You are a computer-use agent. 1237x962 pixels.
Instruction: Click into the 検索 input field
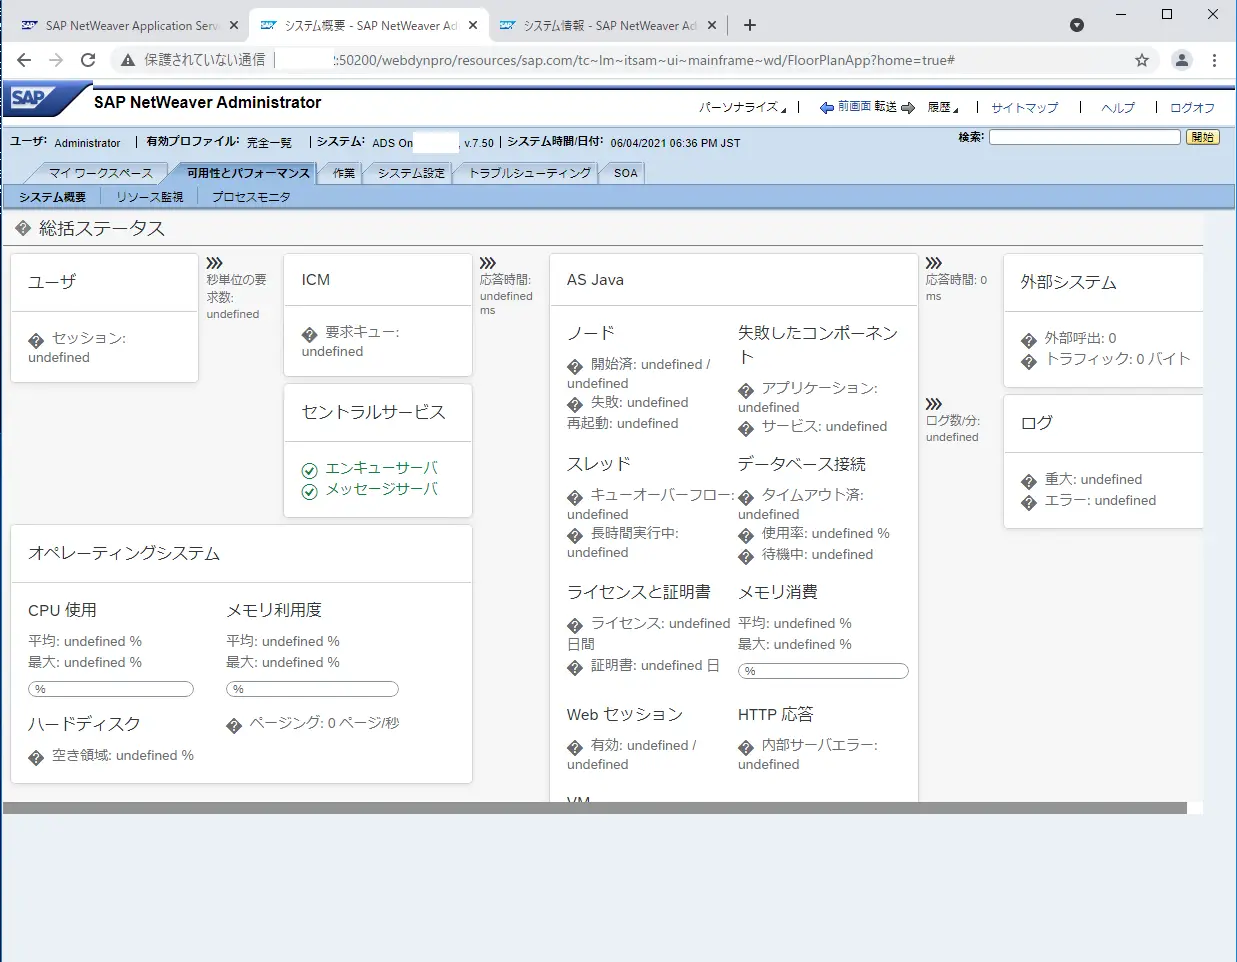pyautogui.click(x=1085, y=137)
